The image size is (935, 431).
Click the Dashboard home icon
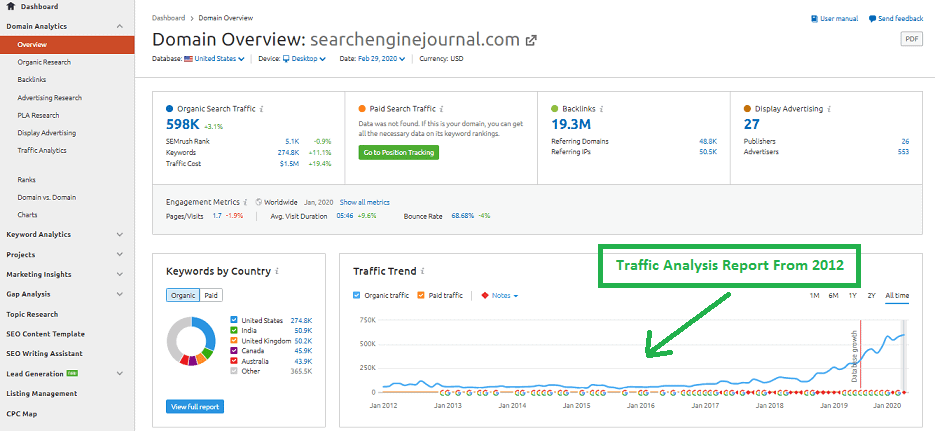[10, 6]
